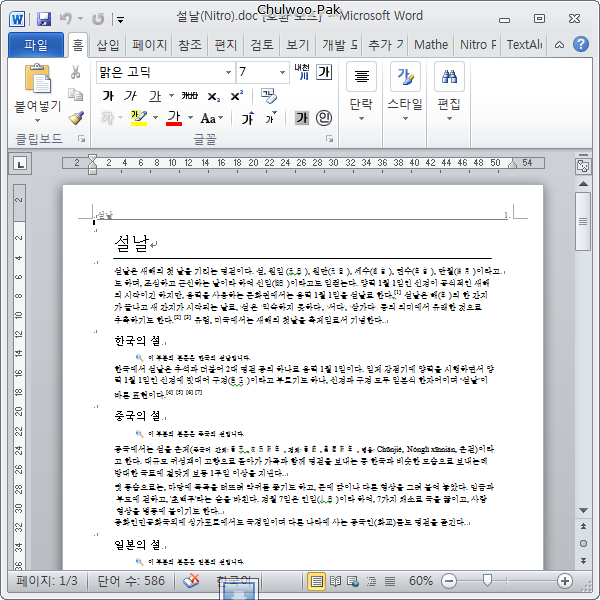The image size is (600, 600).
Task: Toggle superscript x² formatting
Action: pyautogui.click(x=236, y=96)
